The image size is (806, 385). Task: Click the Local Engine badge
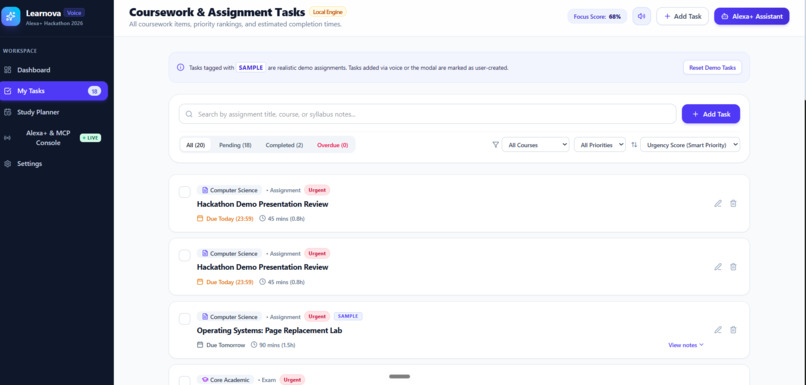click(x=327, y=11)
